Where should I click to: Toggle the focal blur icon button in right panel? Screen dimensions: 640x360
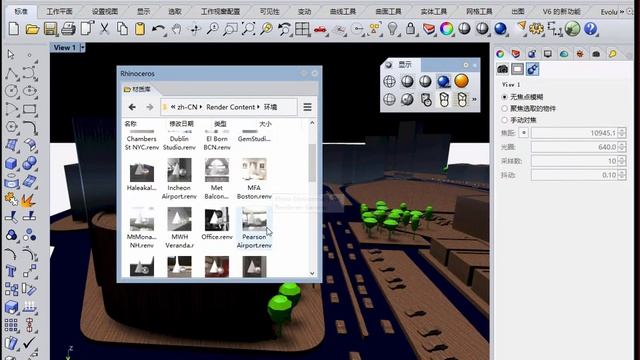(532, 69)
